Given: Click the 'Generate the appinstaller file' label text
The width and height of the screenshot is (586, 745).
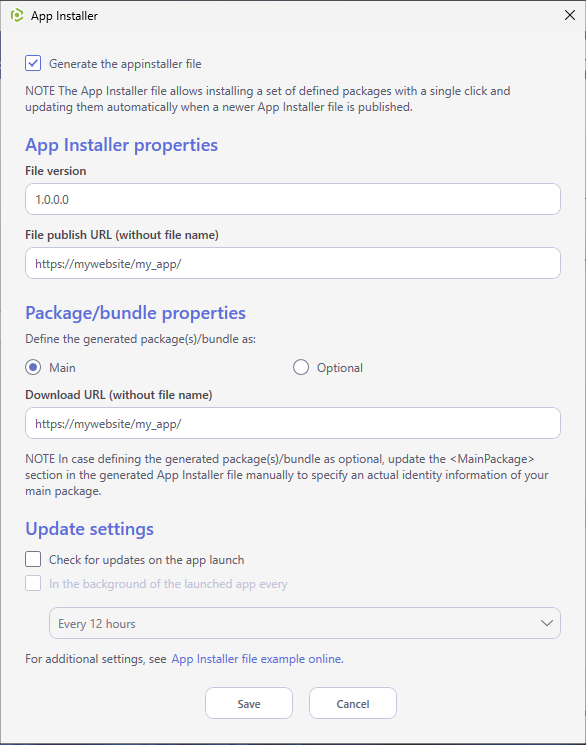Looking at the screenshot, I should 125,64.
